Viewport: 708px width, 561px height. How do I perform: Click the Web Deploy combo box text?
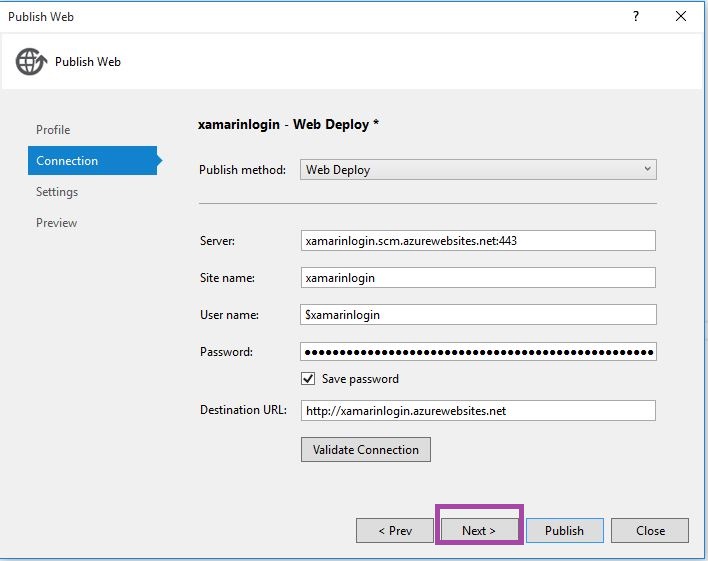(x=338, y=170)
